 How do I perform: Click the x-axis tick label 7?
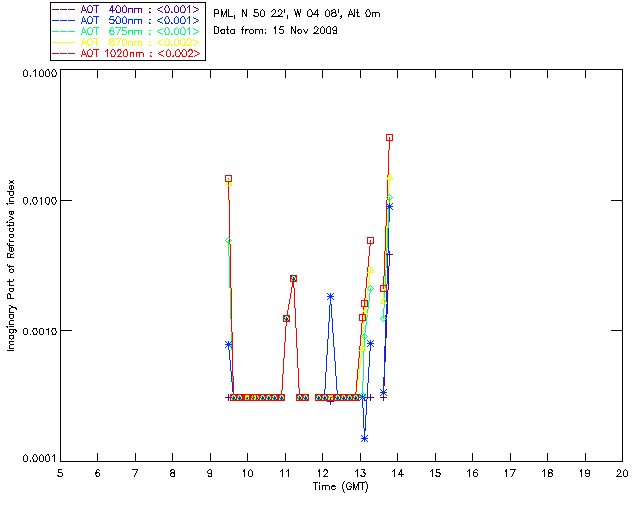[135, 473]
